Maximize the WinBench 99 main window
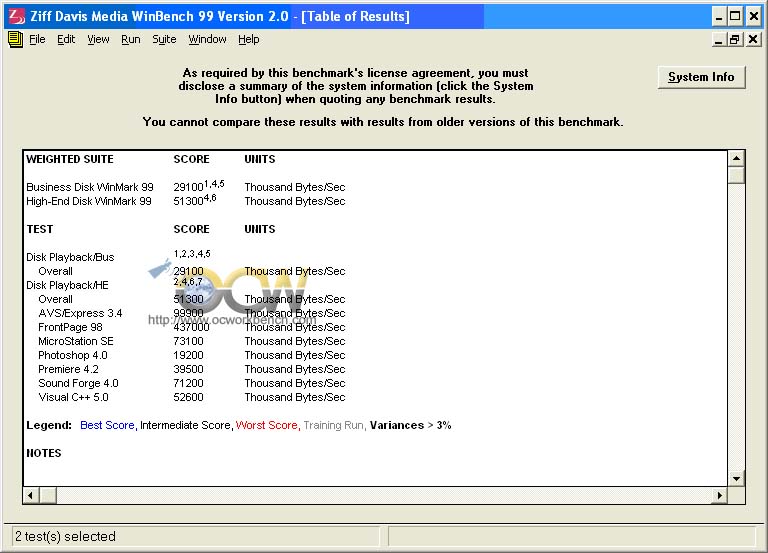The image size is (768, 553). [x=735, y=17]
